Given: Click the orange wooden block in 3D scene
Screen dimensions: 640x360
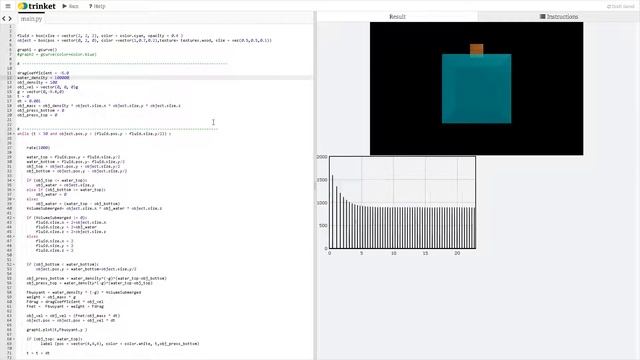Looking at the screenshot, I should tap(476, 49).
